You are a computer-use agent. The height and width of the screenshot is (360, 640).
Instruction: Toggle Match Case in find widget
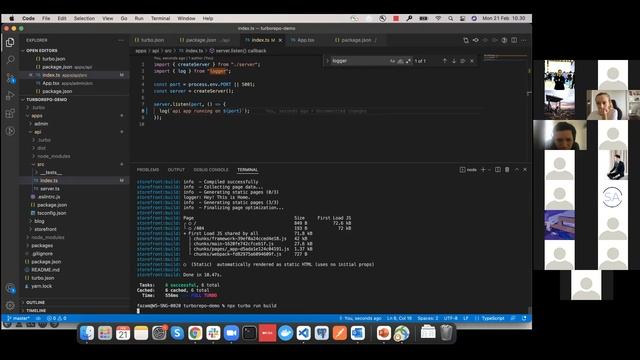tap(392, 61)
